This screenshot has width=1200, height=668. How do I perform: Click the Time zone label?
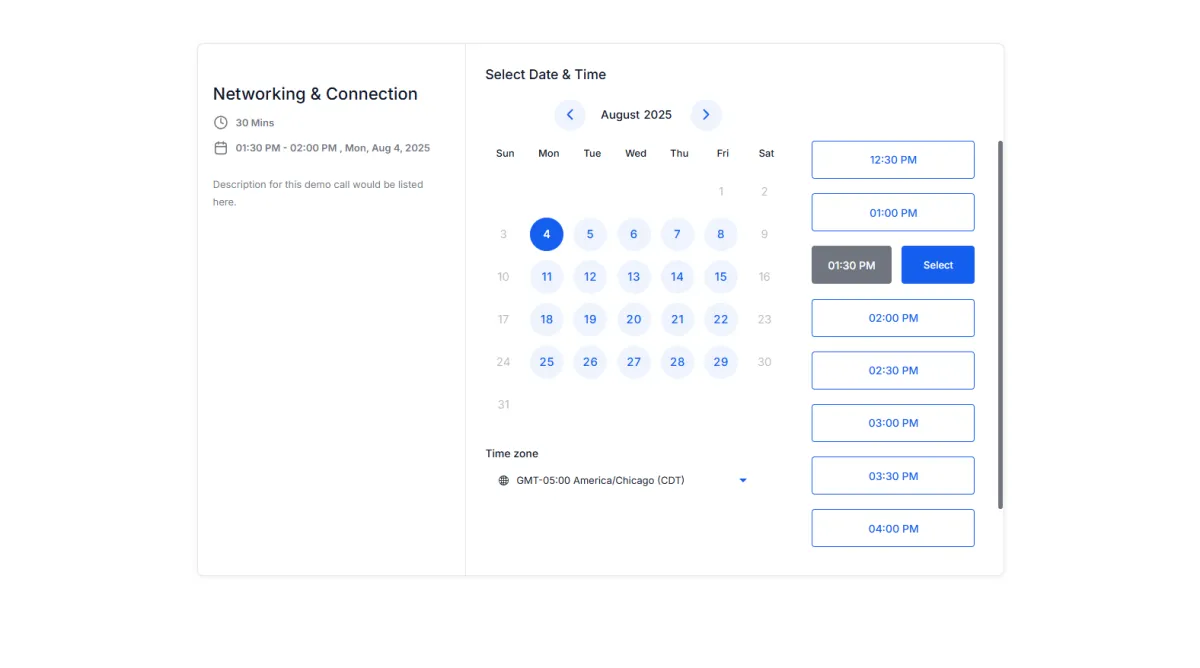[x=512, y=454]
